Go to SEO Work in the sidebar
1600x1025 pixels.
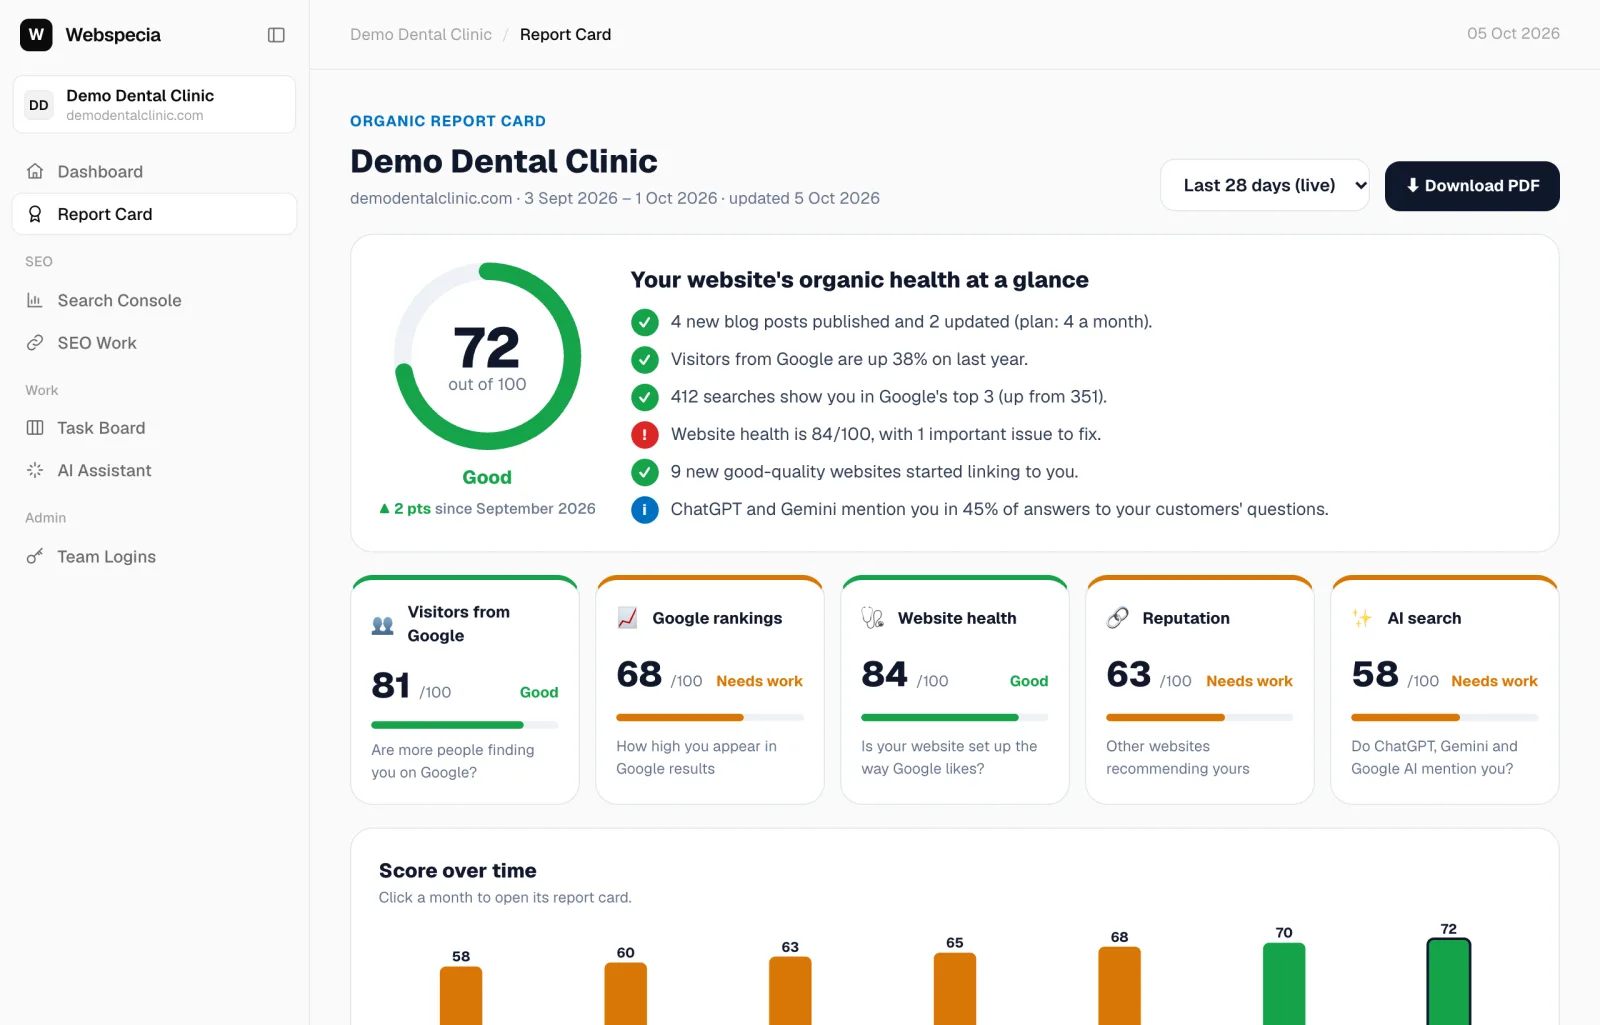(x=154, y=343)
